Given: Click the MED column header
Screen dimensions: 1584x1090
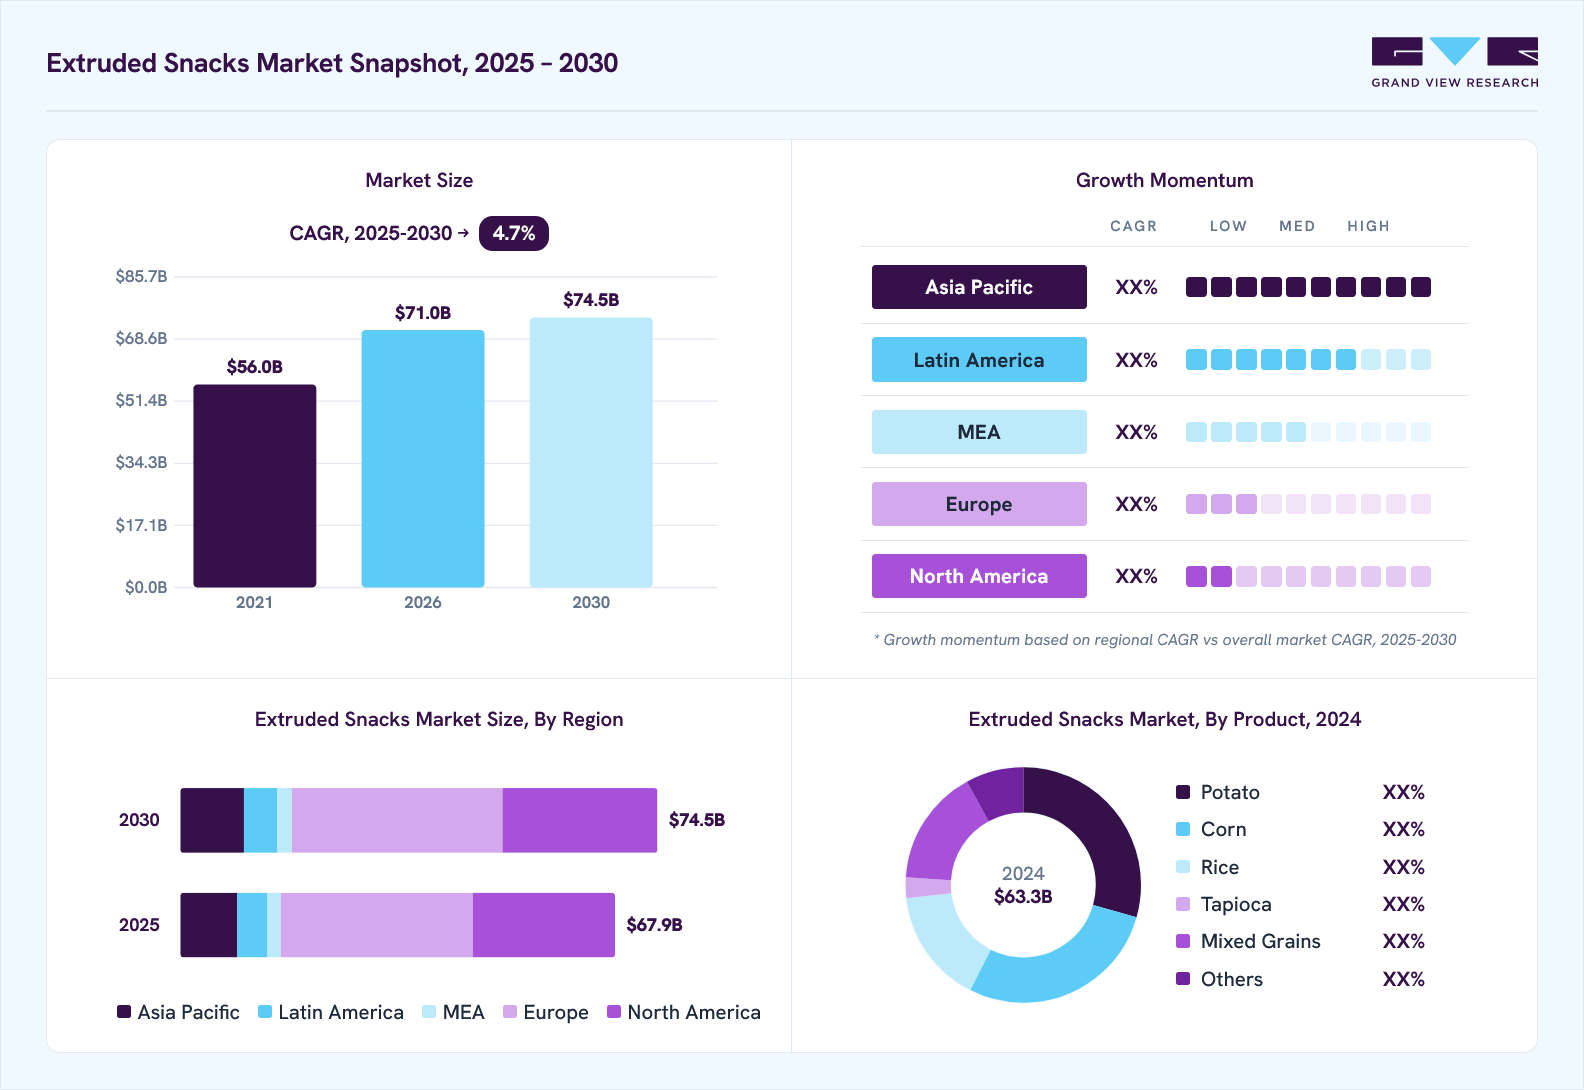Looking at the screenshot, I should [1297, 226].
